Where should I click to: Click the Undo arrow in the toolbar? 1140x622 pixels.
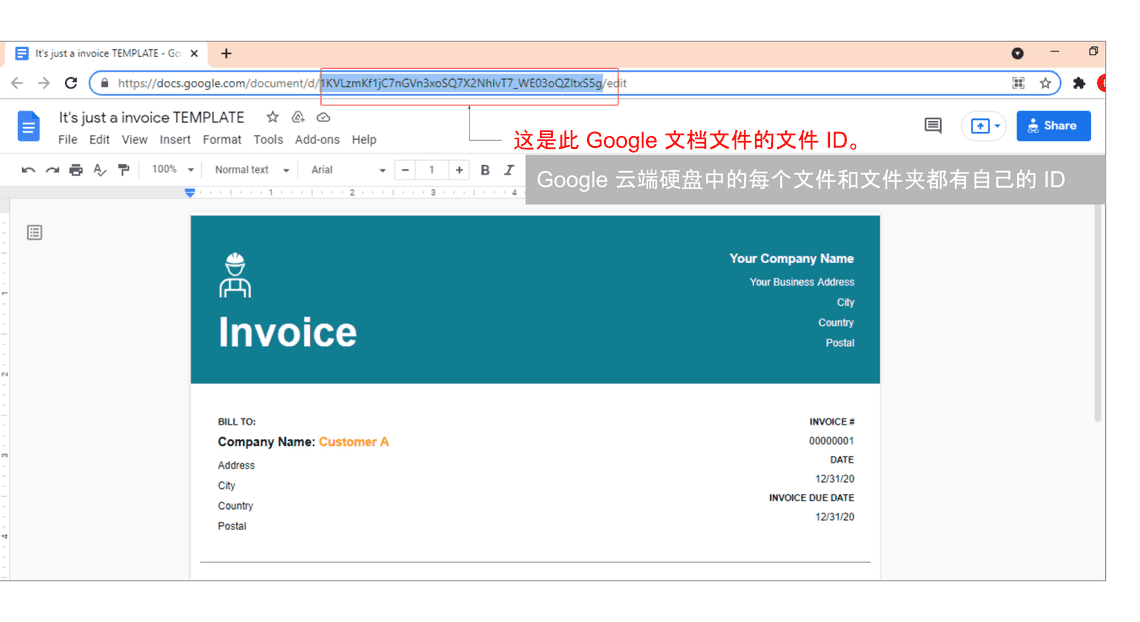28,170
